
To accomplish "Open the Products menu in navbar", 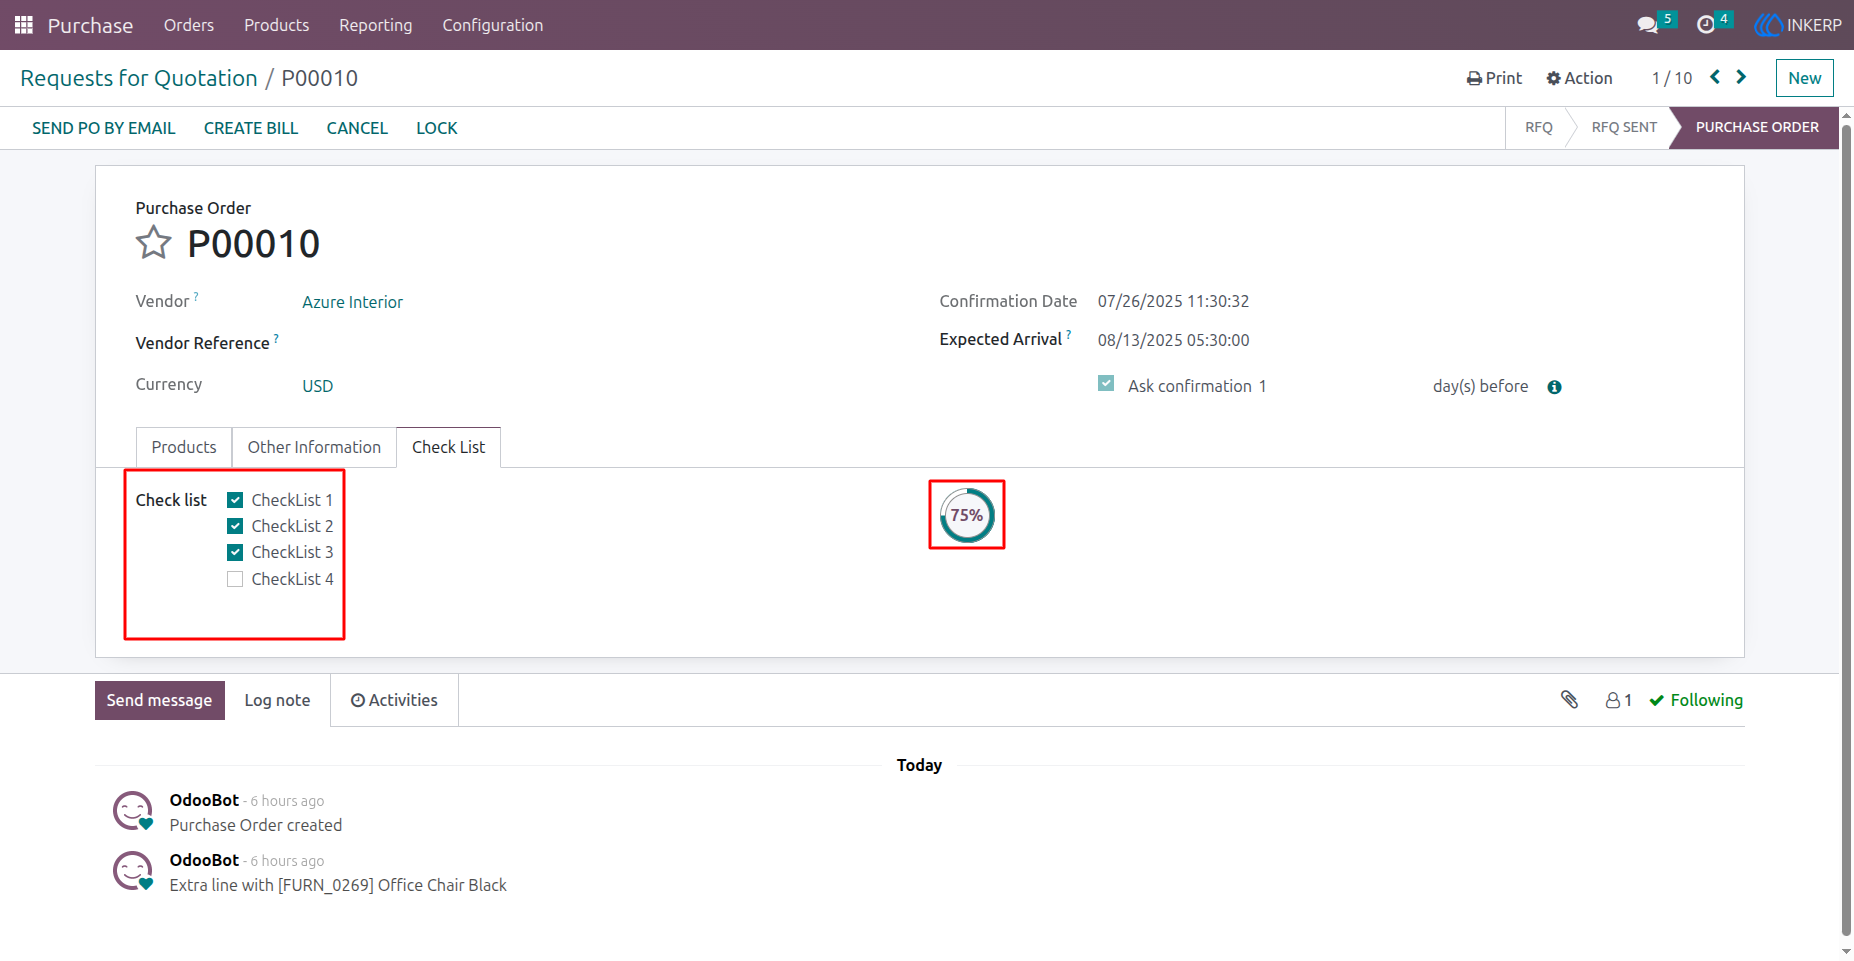I will tap(277, 25).
